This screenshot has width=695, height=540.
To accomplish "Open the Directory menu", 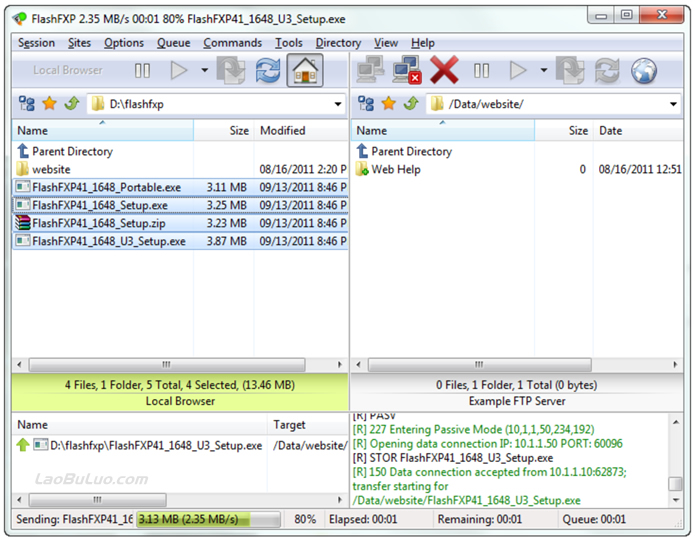I will pyautogui.click(x=338, y=43).
